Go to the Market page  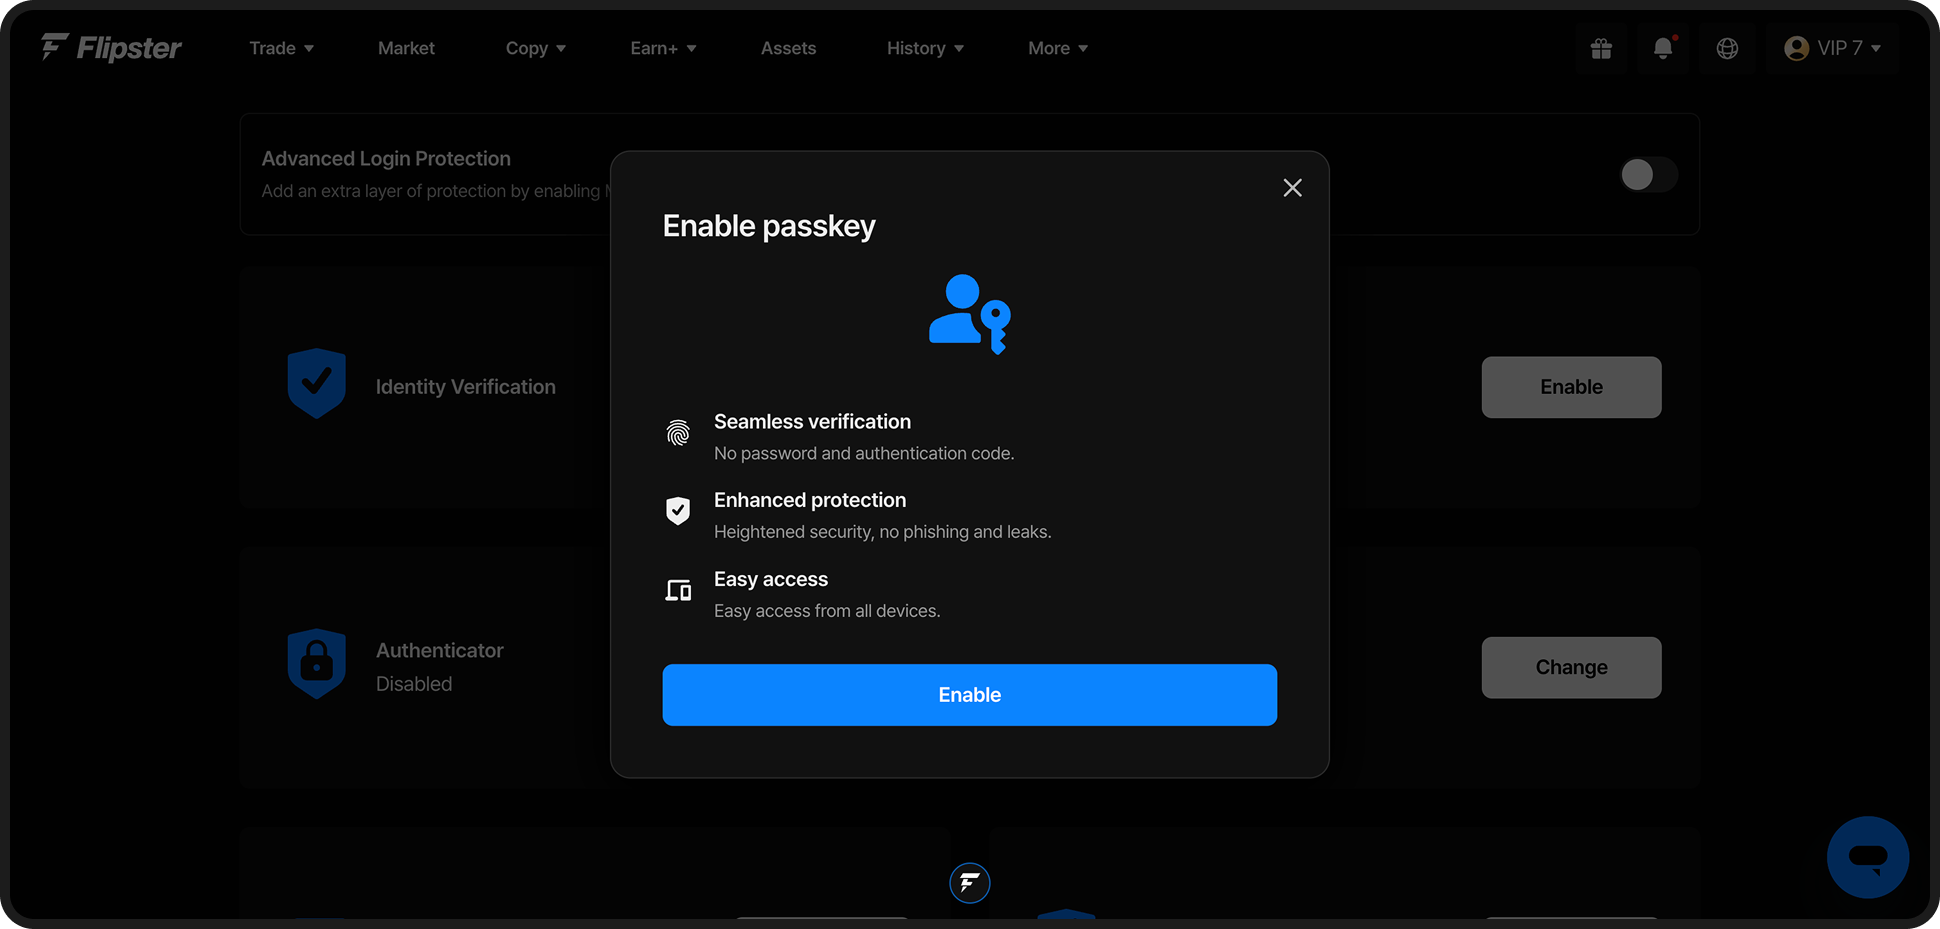pos(406,48)
